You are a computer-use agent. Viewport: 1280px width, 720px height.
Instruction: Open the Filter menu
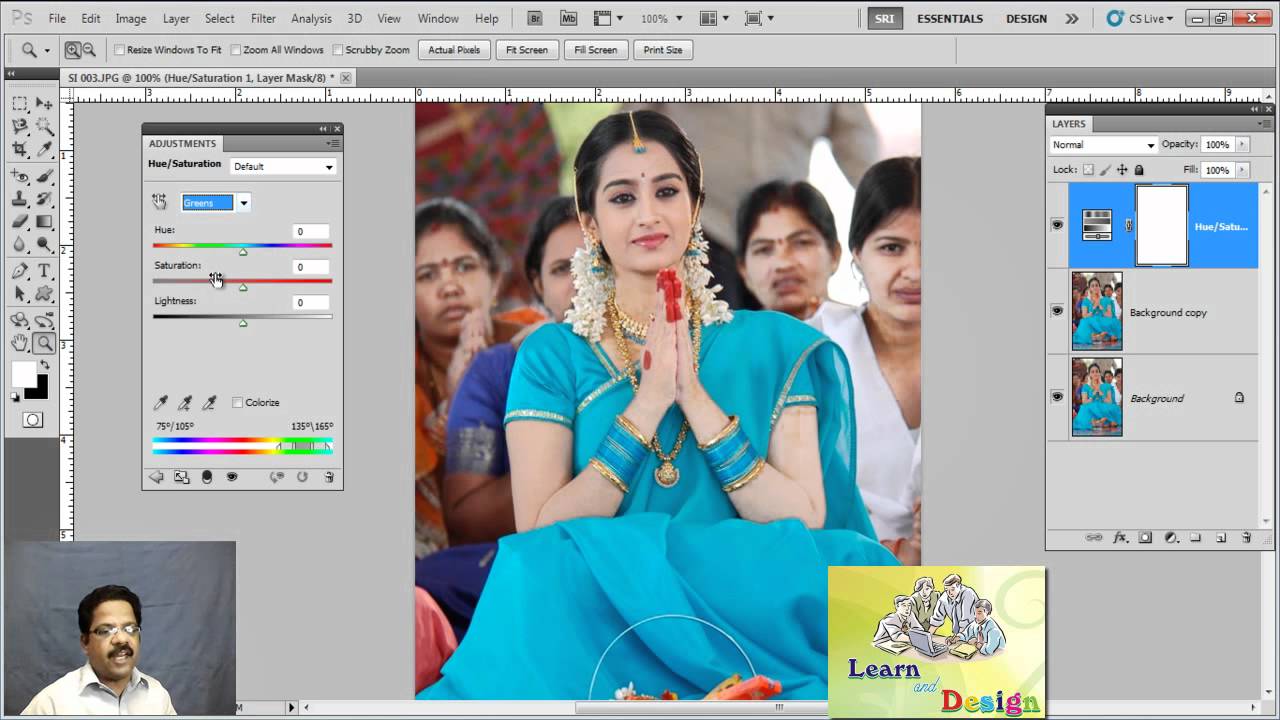pos(263,18)
